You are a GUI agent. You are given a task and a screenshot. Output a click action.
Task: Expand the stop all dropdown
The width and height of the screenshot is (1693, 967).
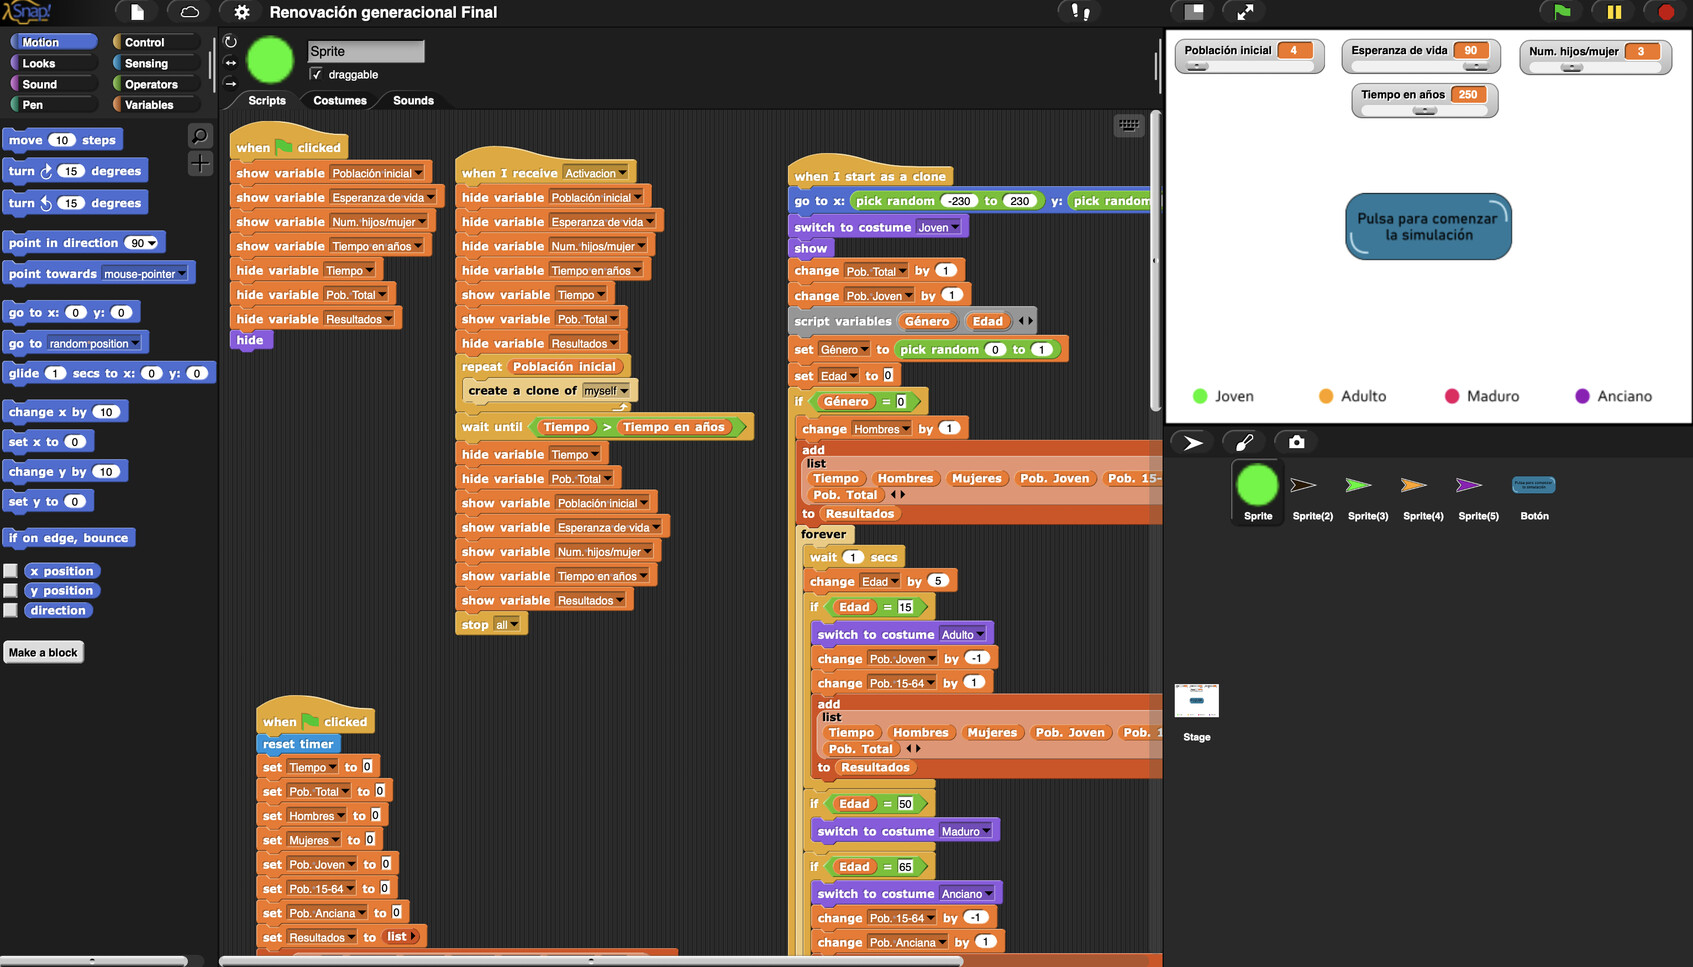point(514,625)
